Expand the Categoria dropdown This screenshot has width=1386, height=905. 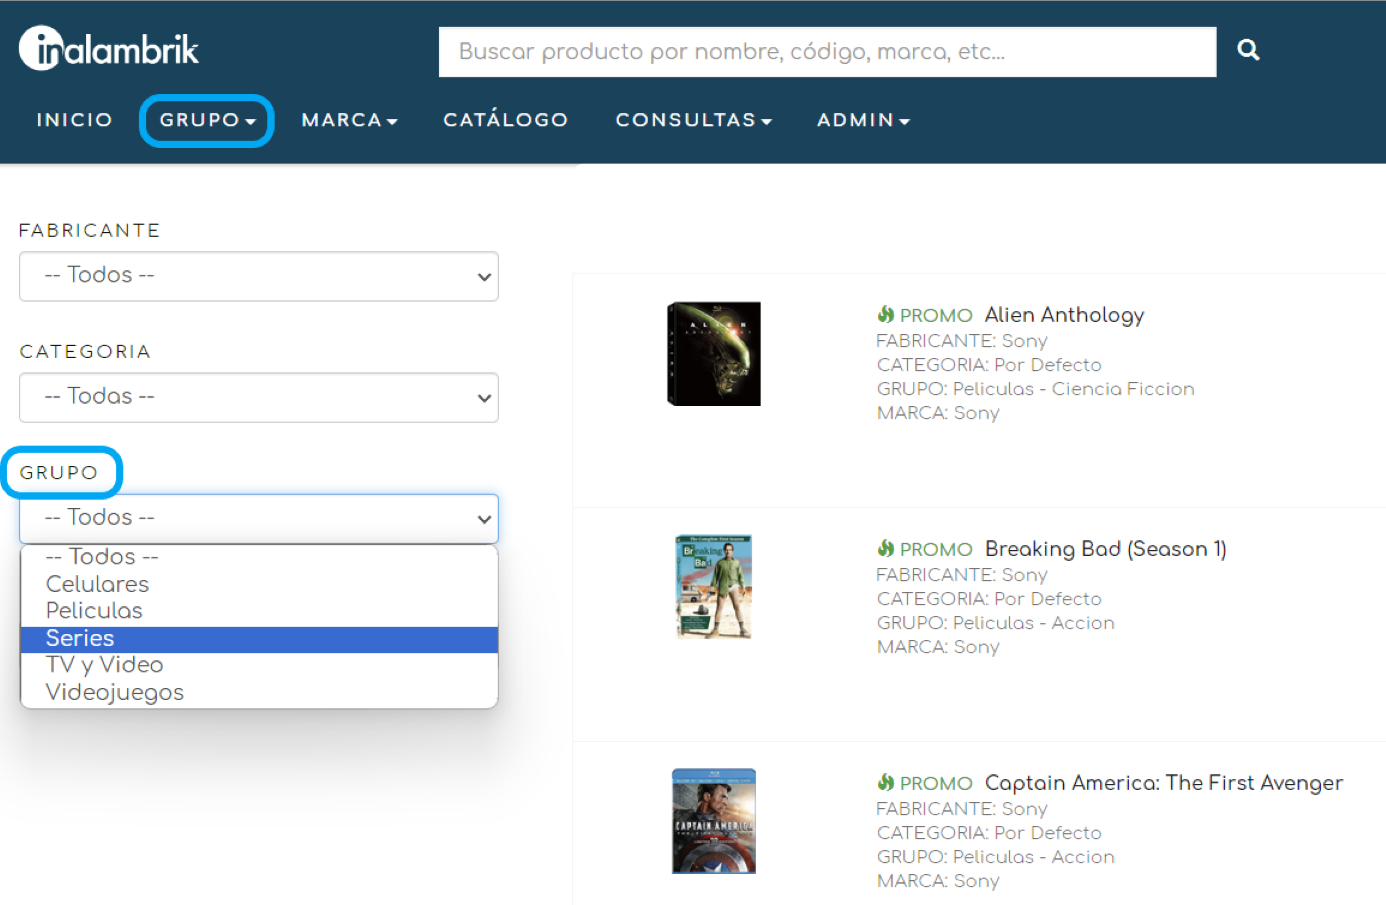[259, 397]
